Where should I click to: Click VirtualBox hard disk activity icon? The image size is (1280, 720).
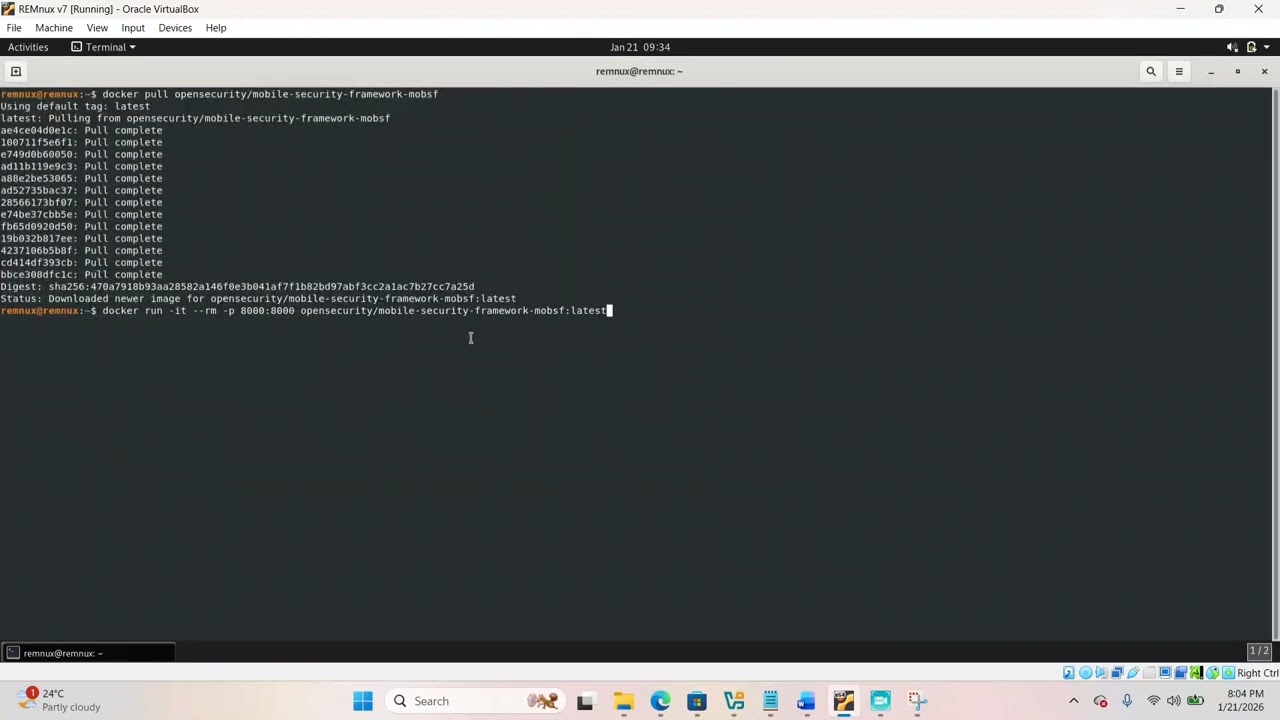coord(1069,673)
